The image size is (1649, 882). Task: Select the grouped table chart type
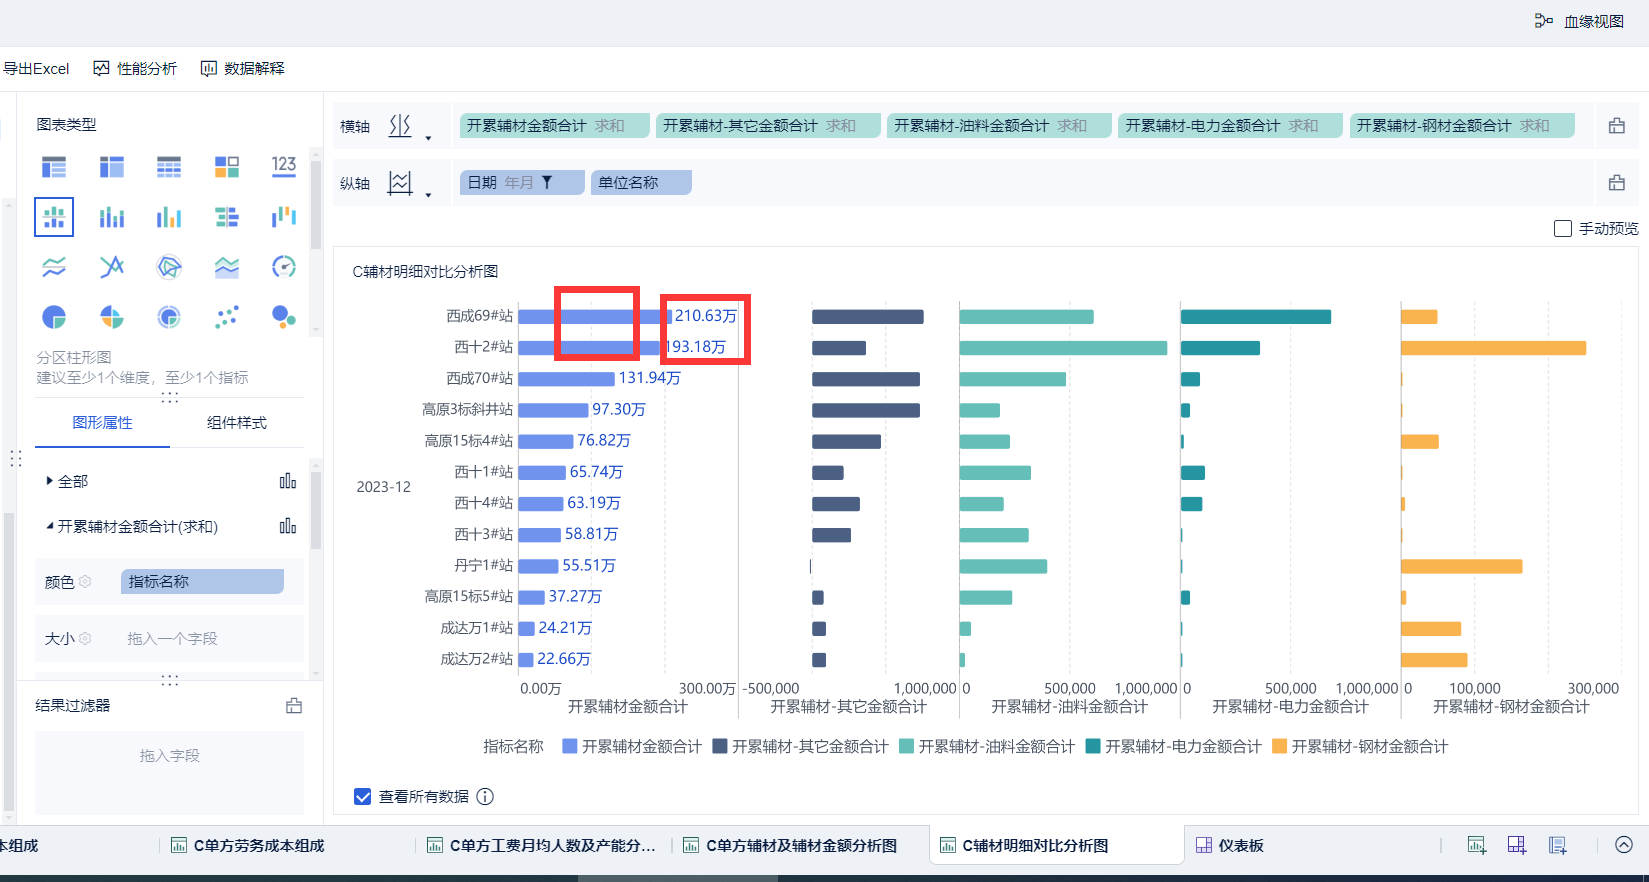coord(54,166)
